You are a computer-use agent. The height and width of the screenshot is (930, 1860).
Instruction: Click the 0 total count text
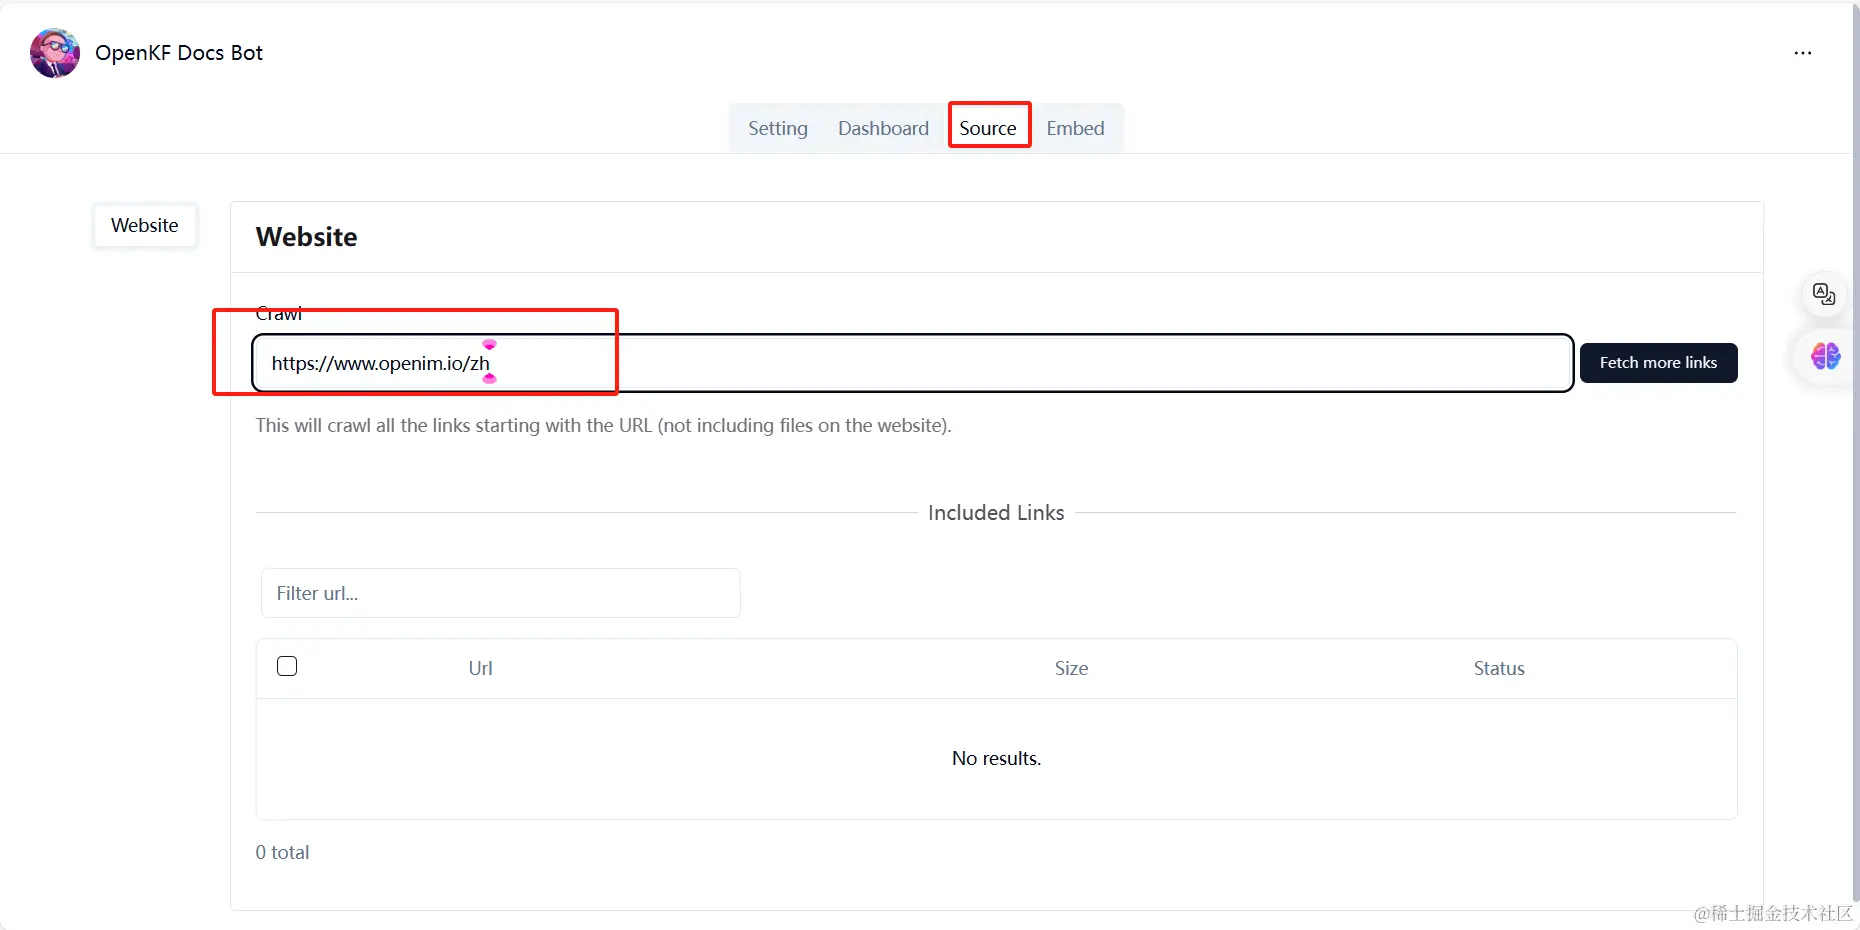coord(282,852)
